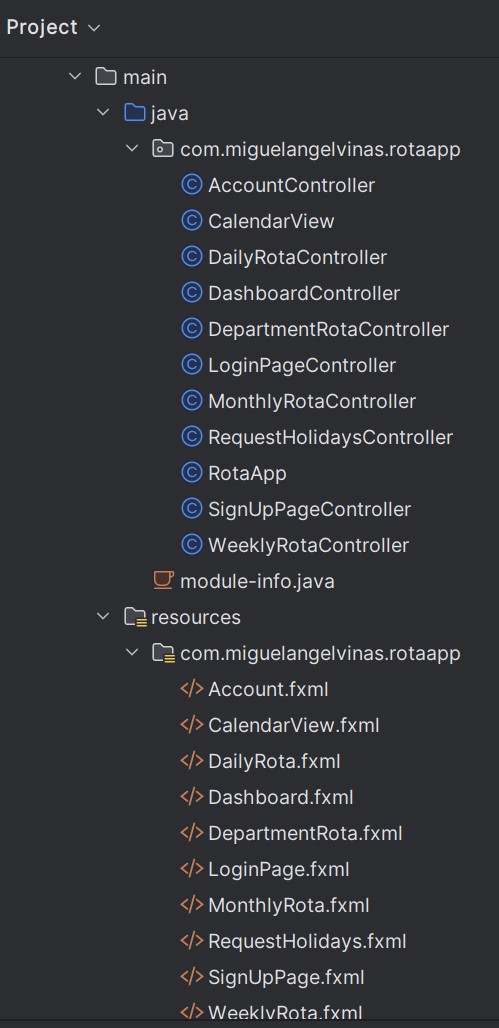Viewport: 499px width, 1028px height.
Task: Open WeeklyRotaController class
Action: [308, 545]
